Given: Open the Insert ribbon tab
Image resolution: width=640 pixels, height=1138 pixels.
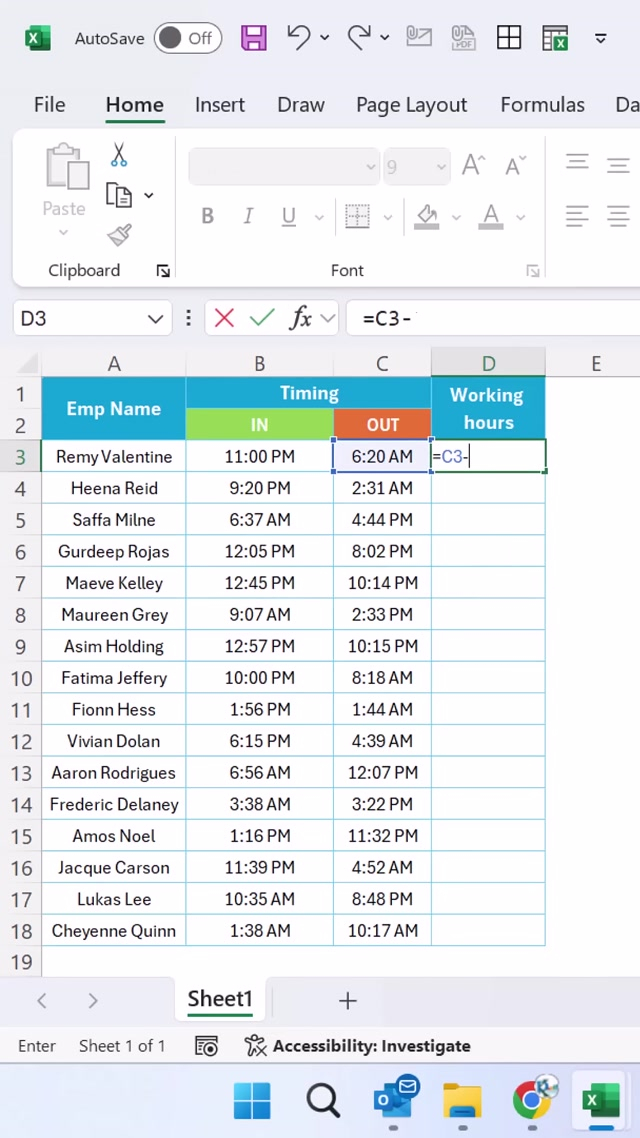Looking at the screenshot, I should [x=220, y=105].
